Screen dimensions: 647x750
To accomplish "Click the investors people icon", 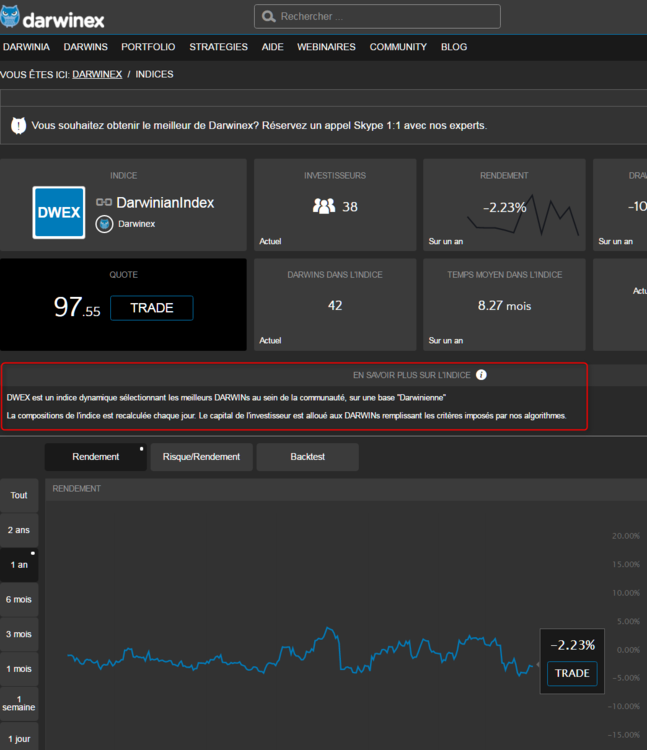I will click(x=323, y=206).
